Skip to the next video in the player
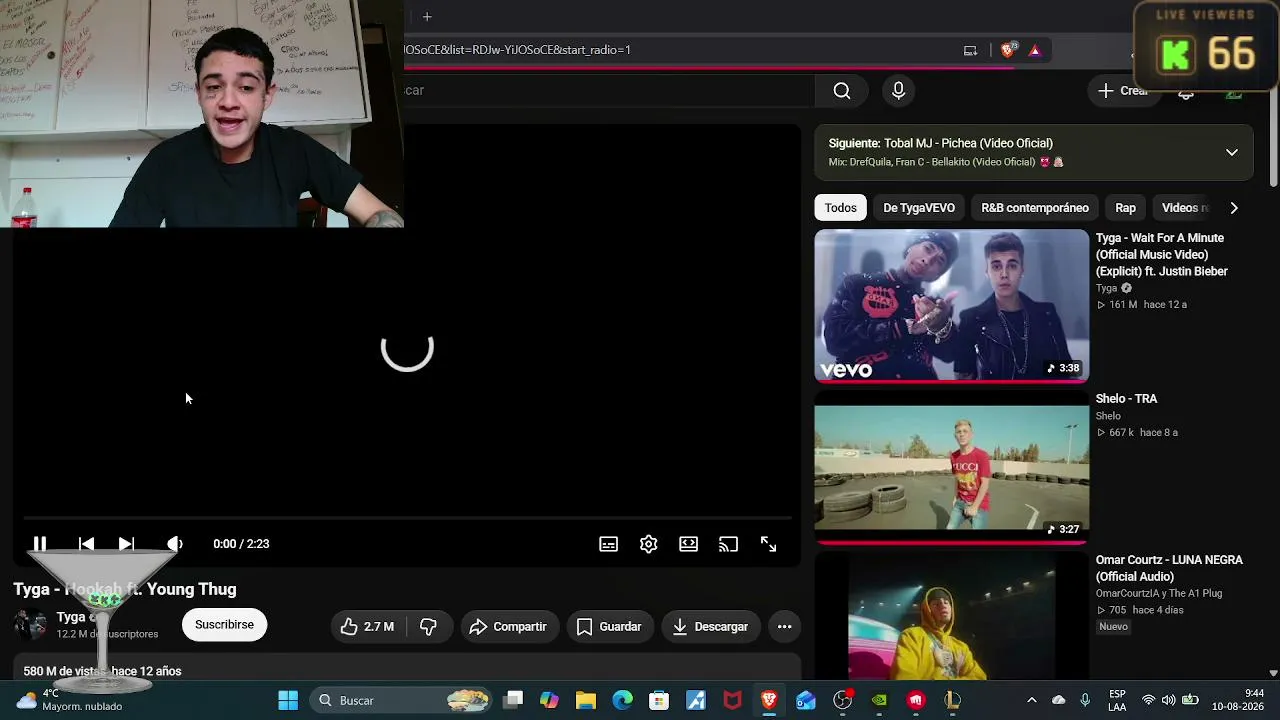Viewport: 1280px width, 720px height. [x=126, y=544]
